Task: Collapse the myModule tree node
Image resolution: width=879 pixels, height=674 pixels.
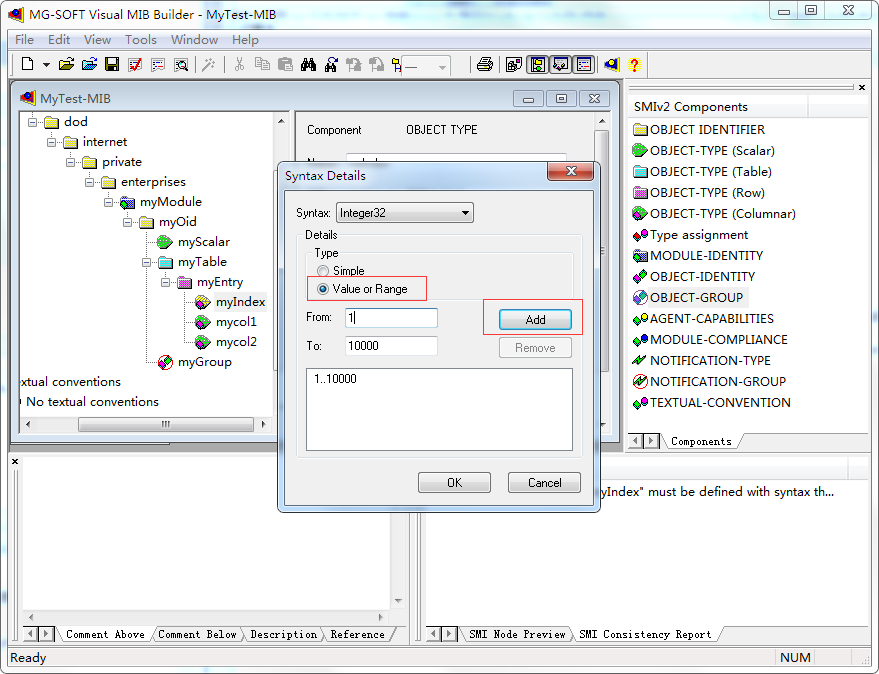Action: (x=109, y=202)
